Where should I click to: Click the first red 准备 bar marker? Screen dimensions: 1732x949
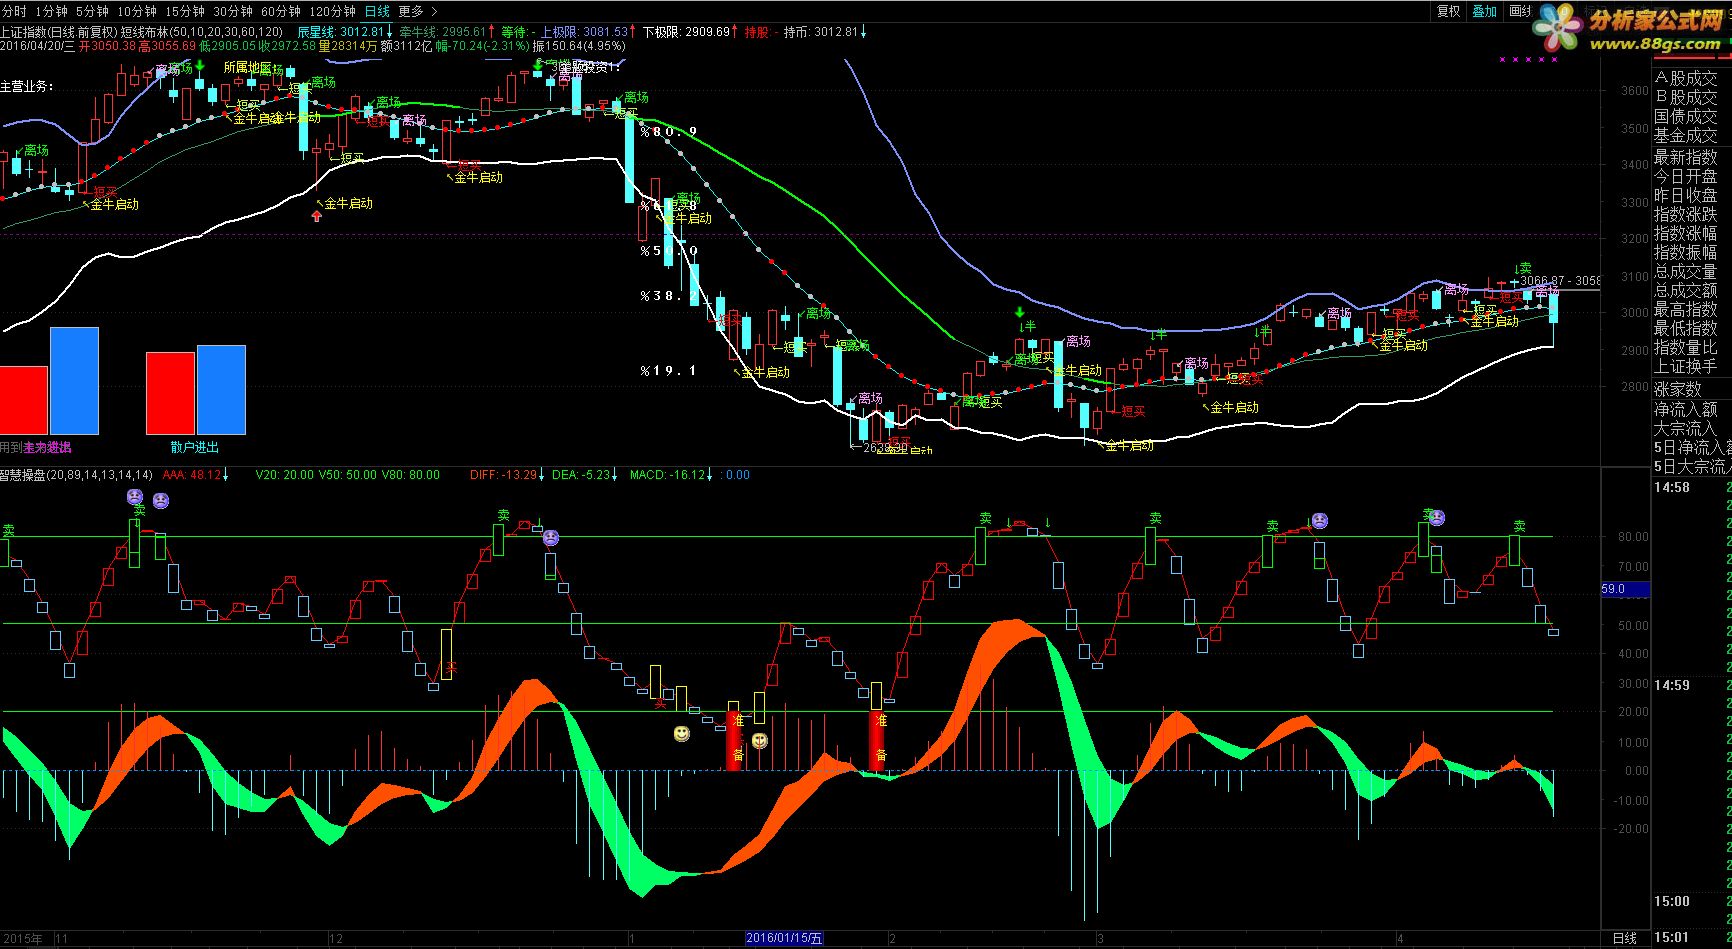point(735,740)
